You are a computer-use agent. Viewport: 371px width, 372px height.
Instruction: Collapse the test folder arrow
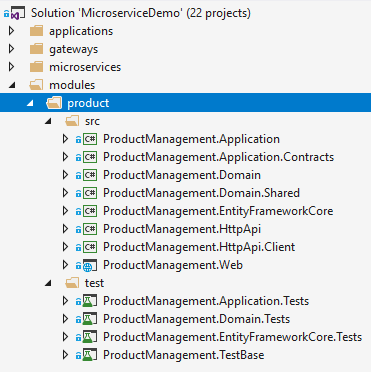[48, 284]
